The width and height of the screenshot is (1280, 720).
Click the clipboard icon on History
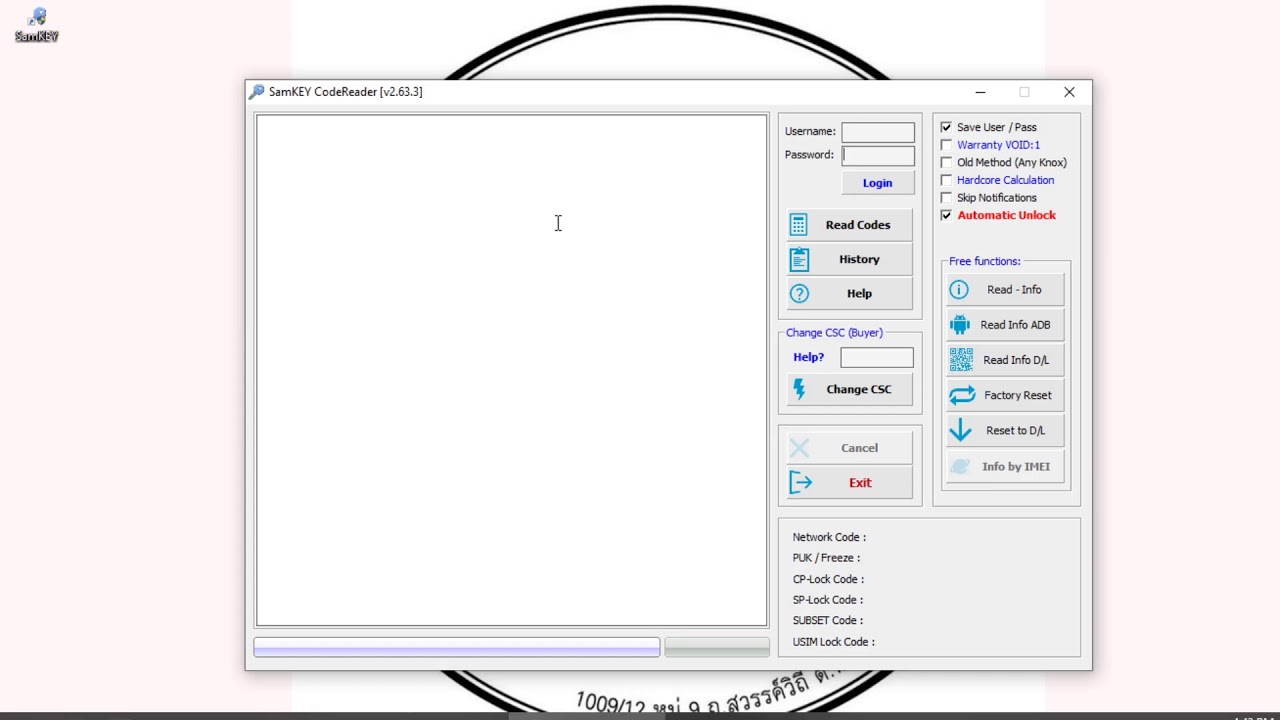(799, 259)
